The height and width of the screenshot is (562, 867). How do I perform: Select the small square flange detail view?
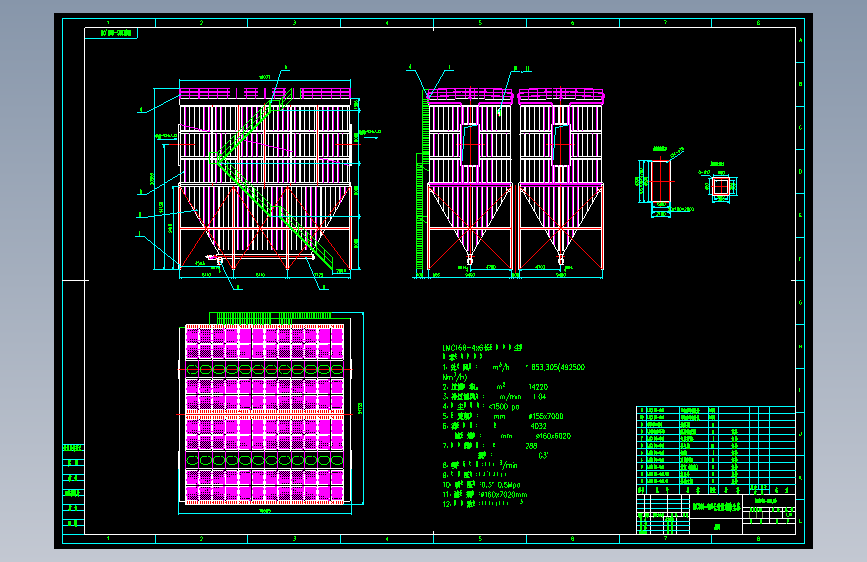(x=720, y=187)
